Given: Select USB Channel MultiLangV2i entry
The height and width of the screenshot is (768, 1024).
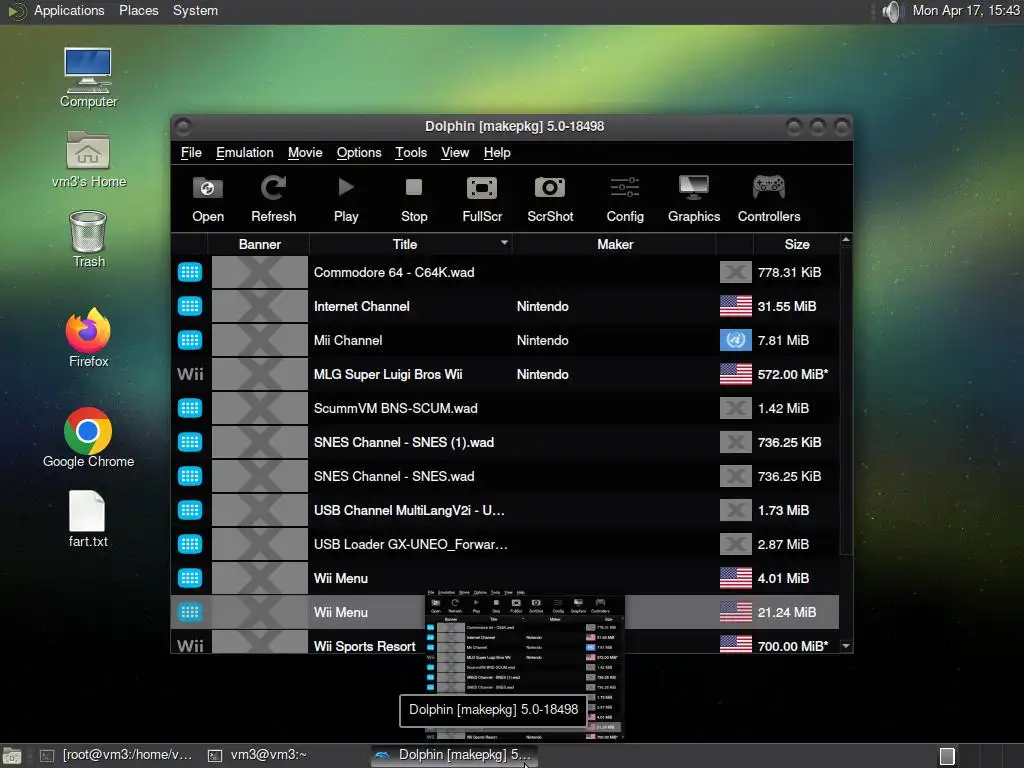Looking at the screenshot, I should coord(409,510).
